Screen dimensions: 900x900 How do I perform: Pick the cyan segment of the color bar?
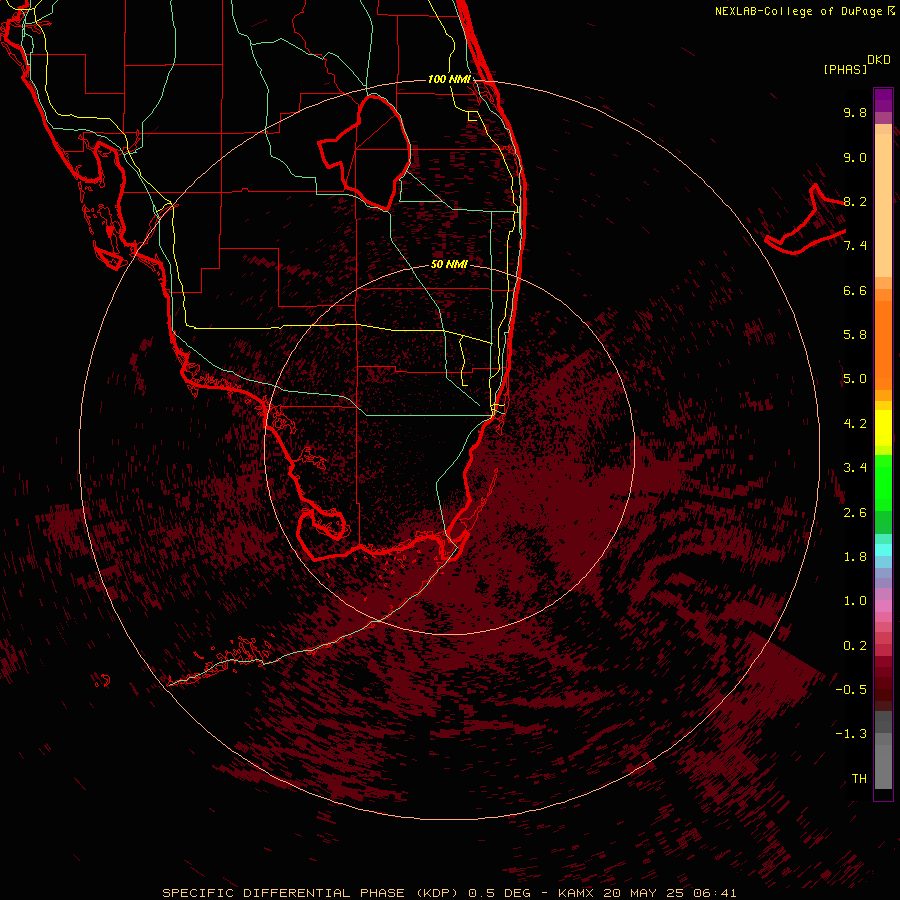pyautogui.click(x=883, y=550)
